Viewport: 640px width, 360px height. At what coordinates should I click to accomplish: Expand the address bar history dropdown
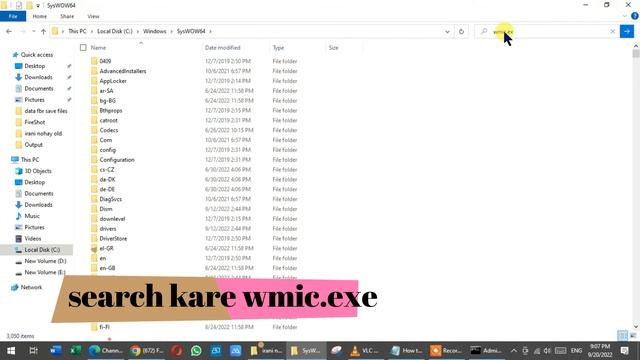point(447,31)
